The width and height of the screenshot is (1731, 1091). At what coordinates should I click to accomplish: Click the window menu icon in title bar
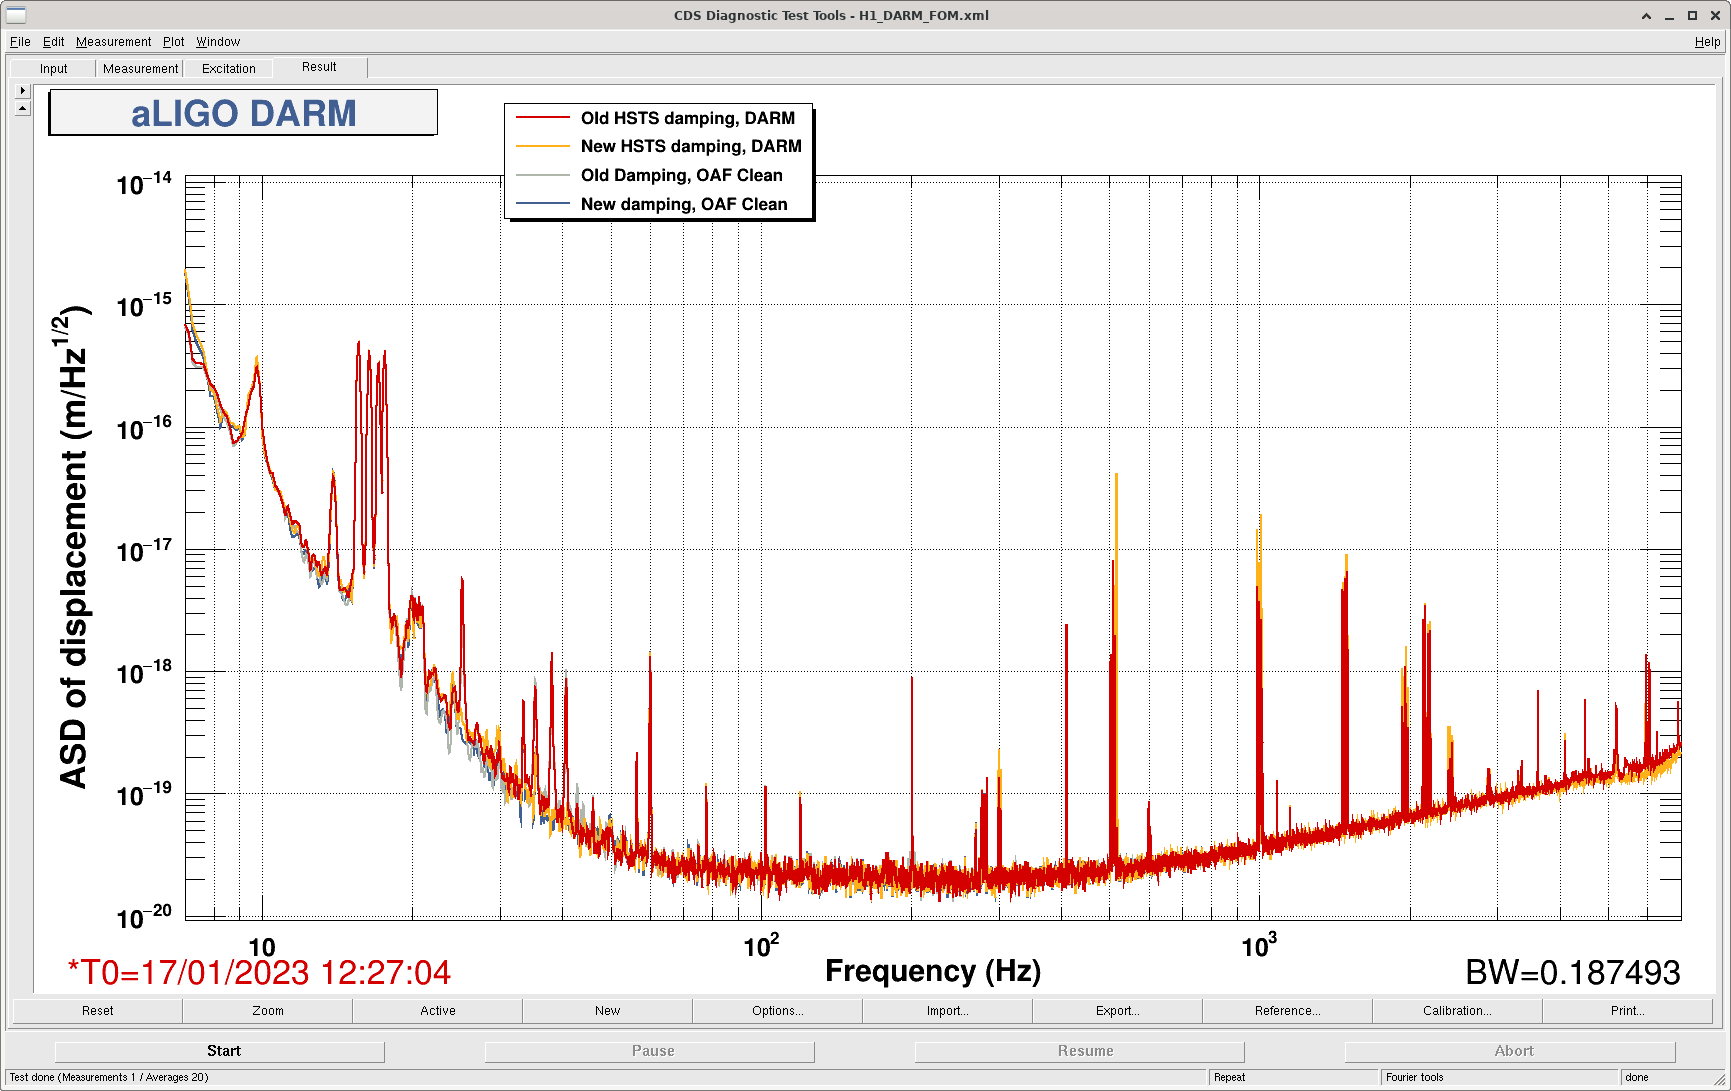pyautogui.click(x=16, y=15)
